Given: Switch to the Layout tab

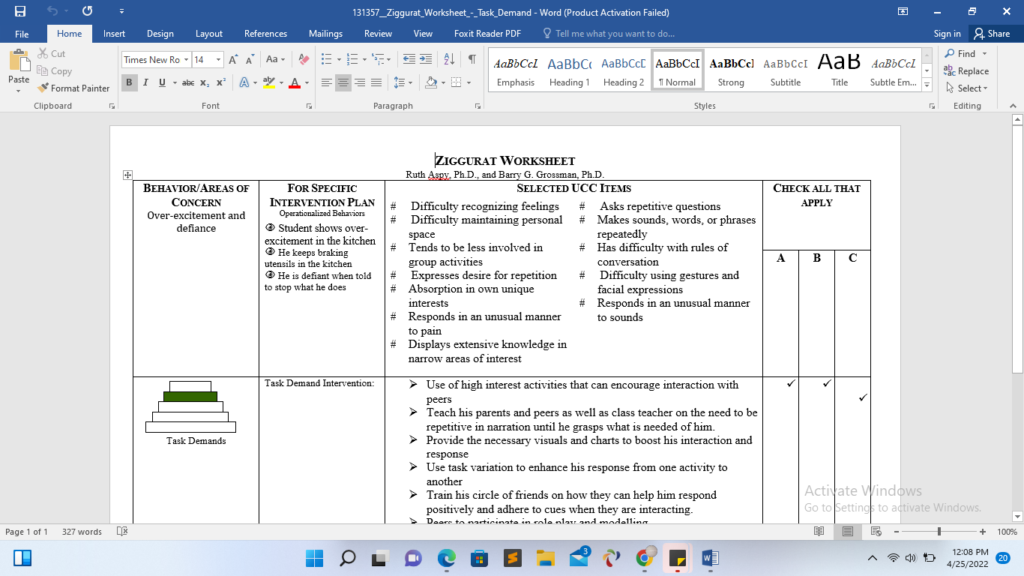Looking at the screenshot, I should click(209, 33).
